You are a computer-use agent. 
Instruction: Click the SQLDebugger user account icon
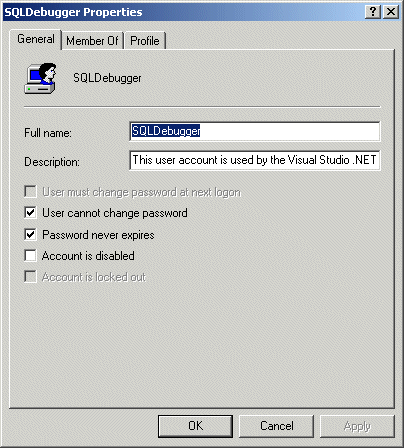[x=40, y=78]
